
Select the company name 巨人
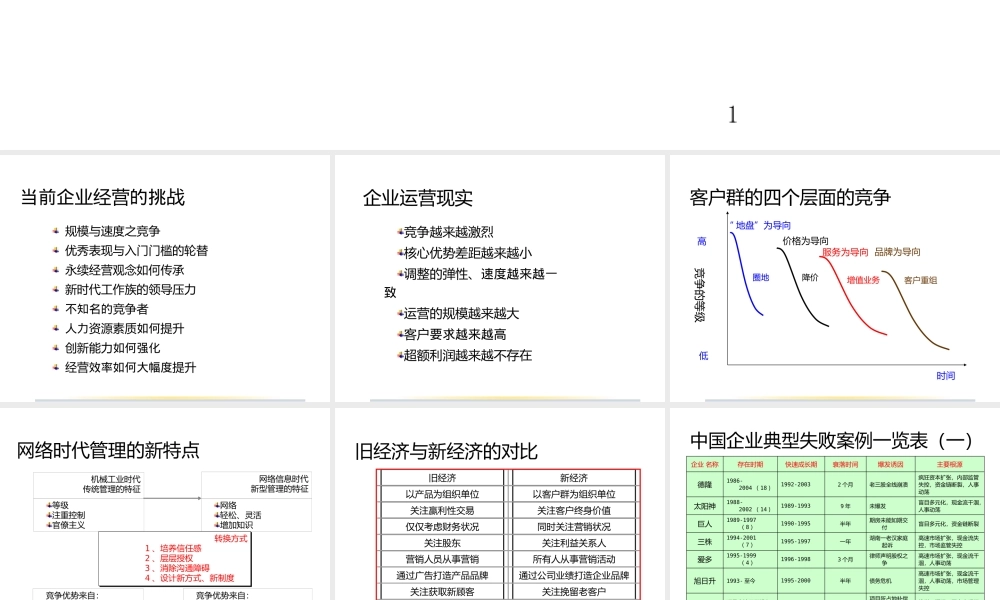[705, 524]
